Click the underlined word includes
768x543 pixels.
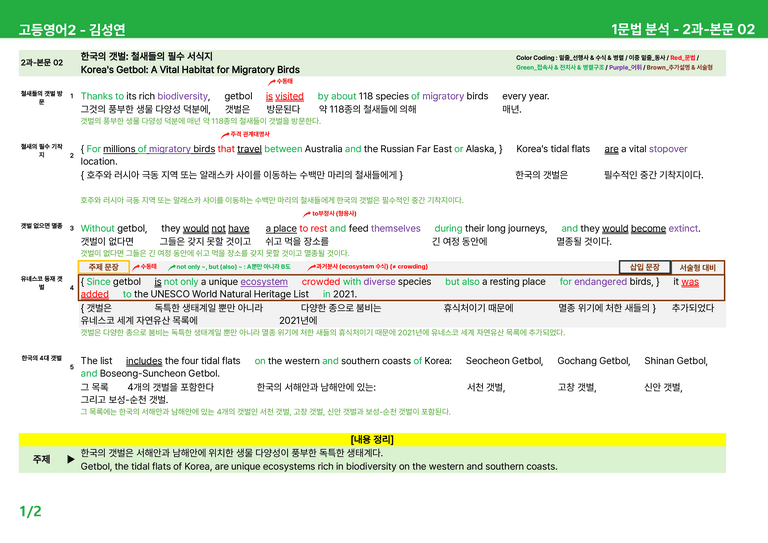[x=144, y=361]
